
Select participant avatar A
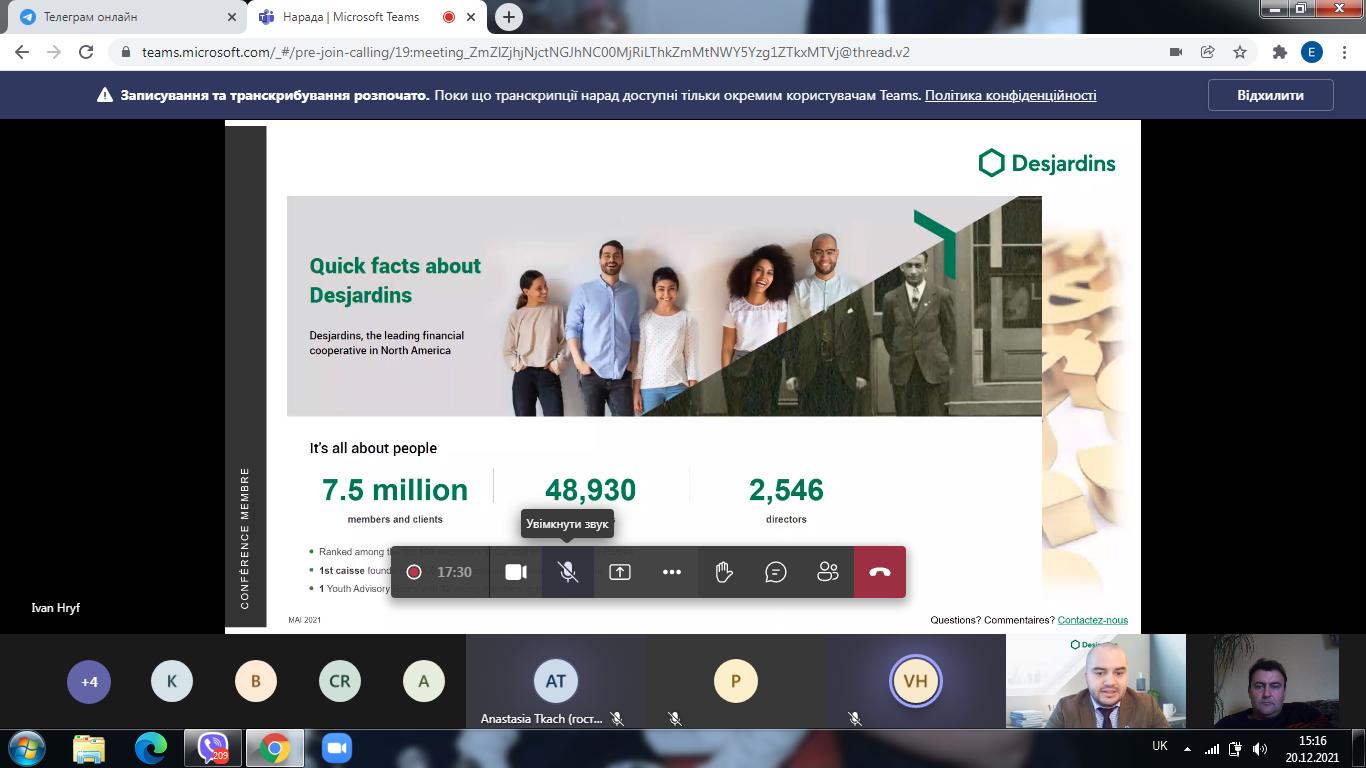pos(424,682)
